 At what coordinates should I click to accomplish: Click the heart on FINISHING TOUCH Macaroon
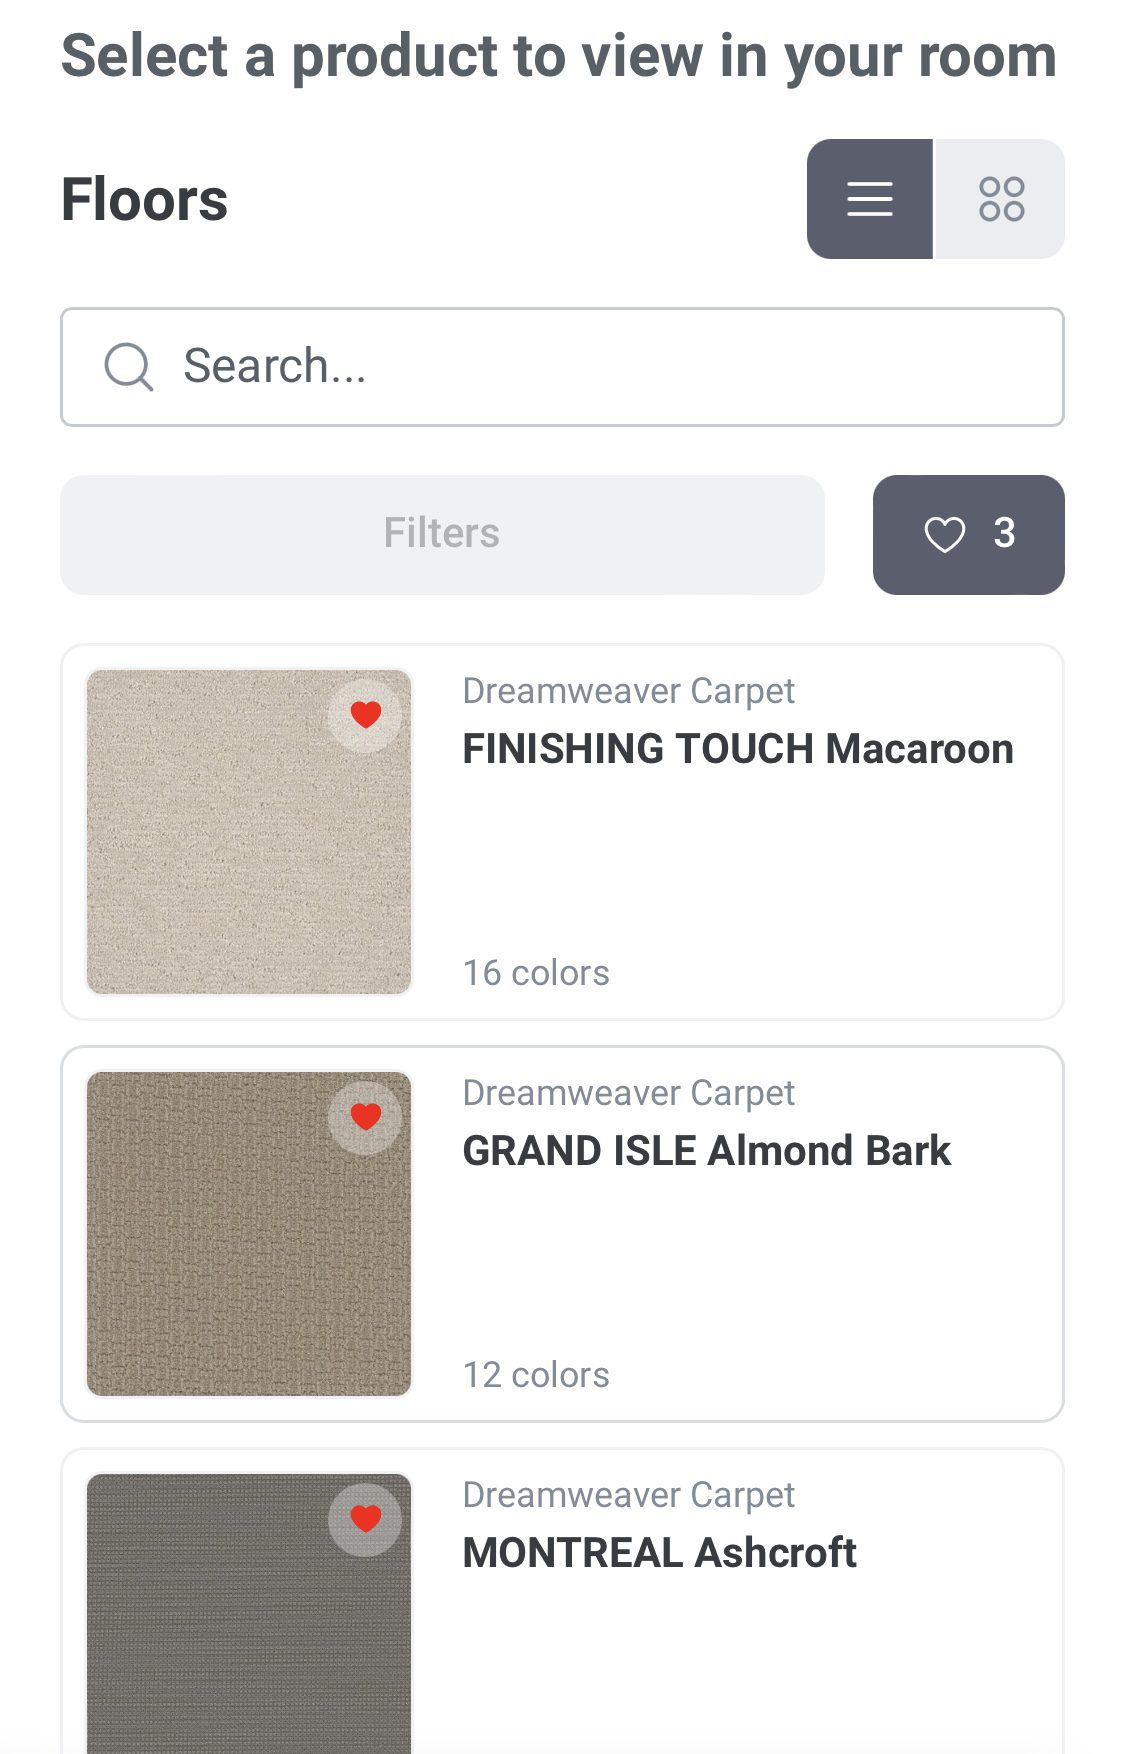[366, 714]
